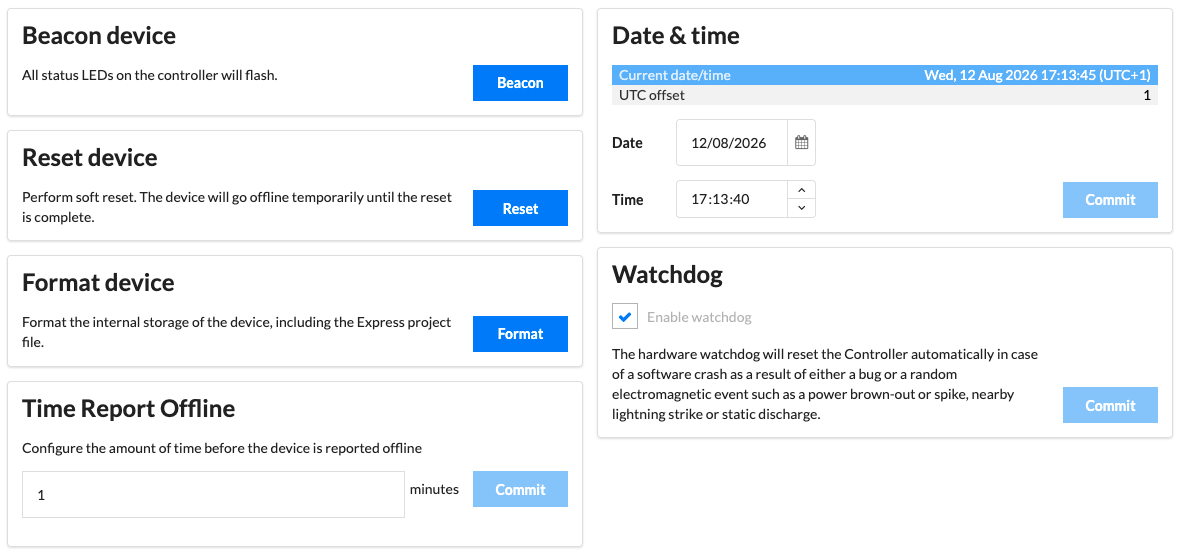Commit the Date & time changes

pyautogui.click(x=1110, y=200)
